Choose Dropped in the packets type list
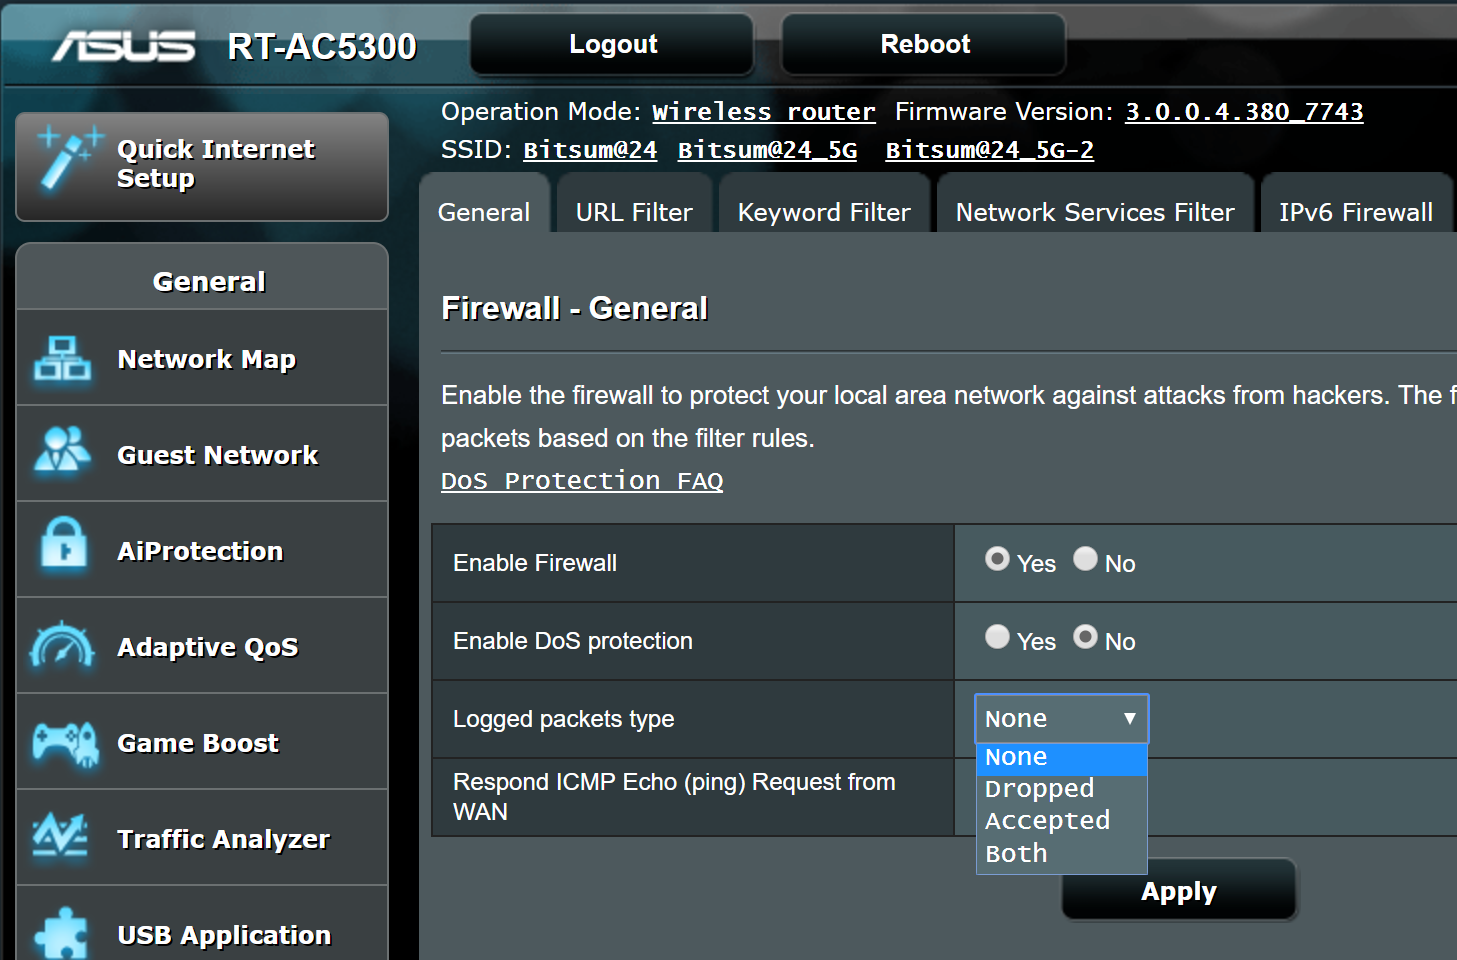 (x=1062, y=789)
